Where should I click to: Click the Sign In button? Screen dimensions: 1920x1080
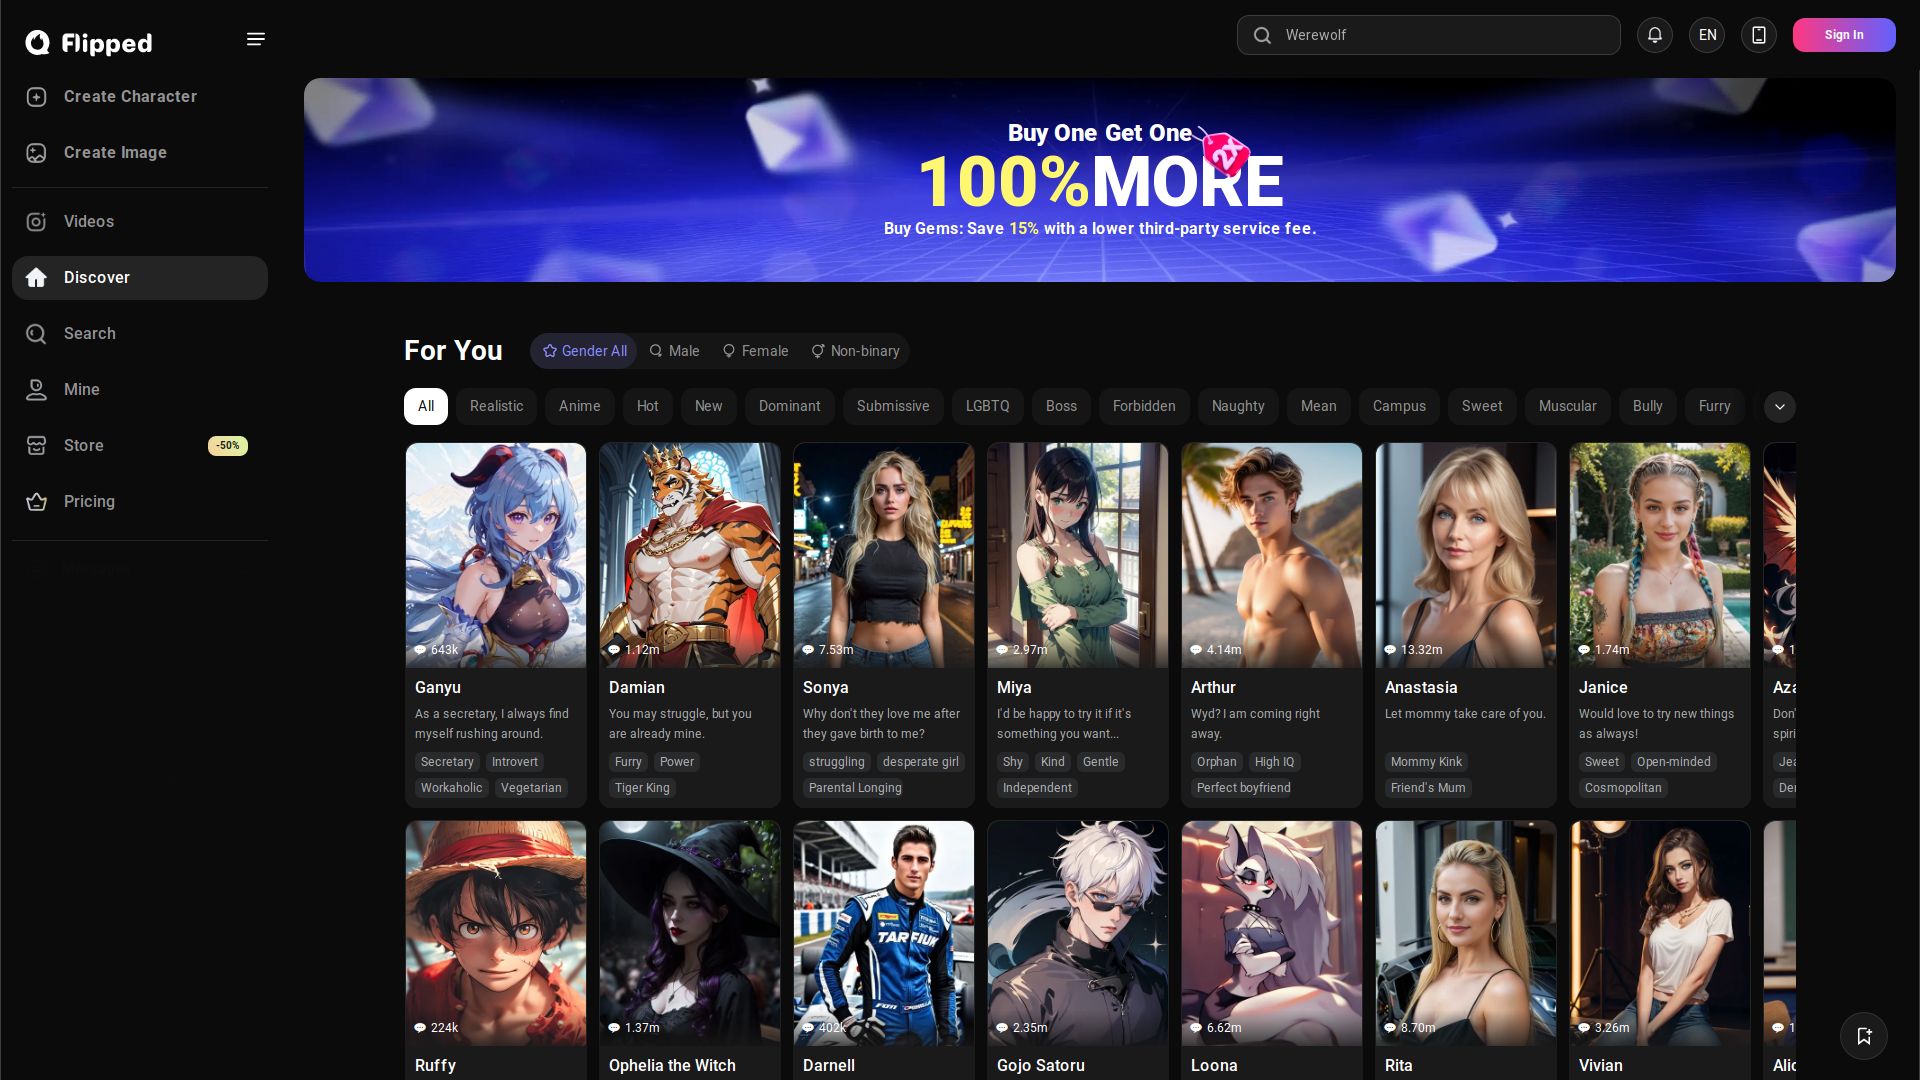point(1844,35)
